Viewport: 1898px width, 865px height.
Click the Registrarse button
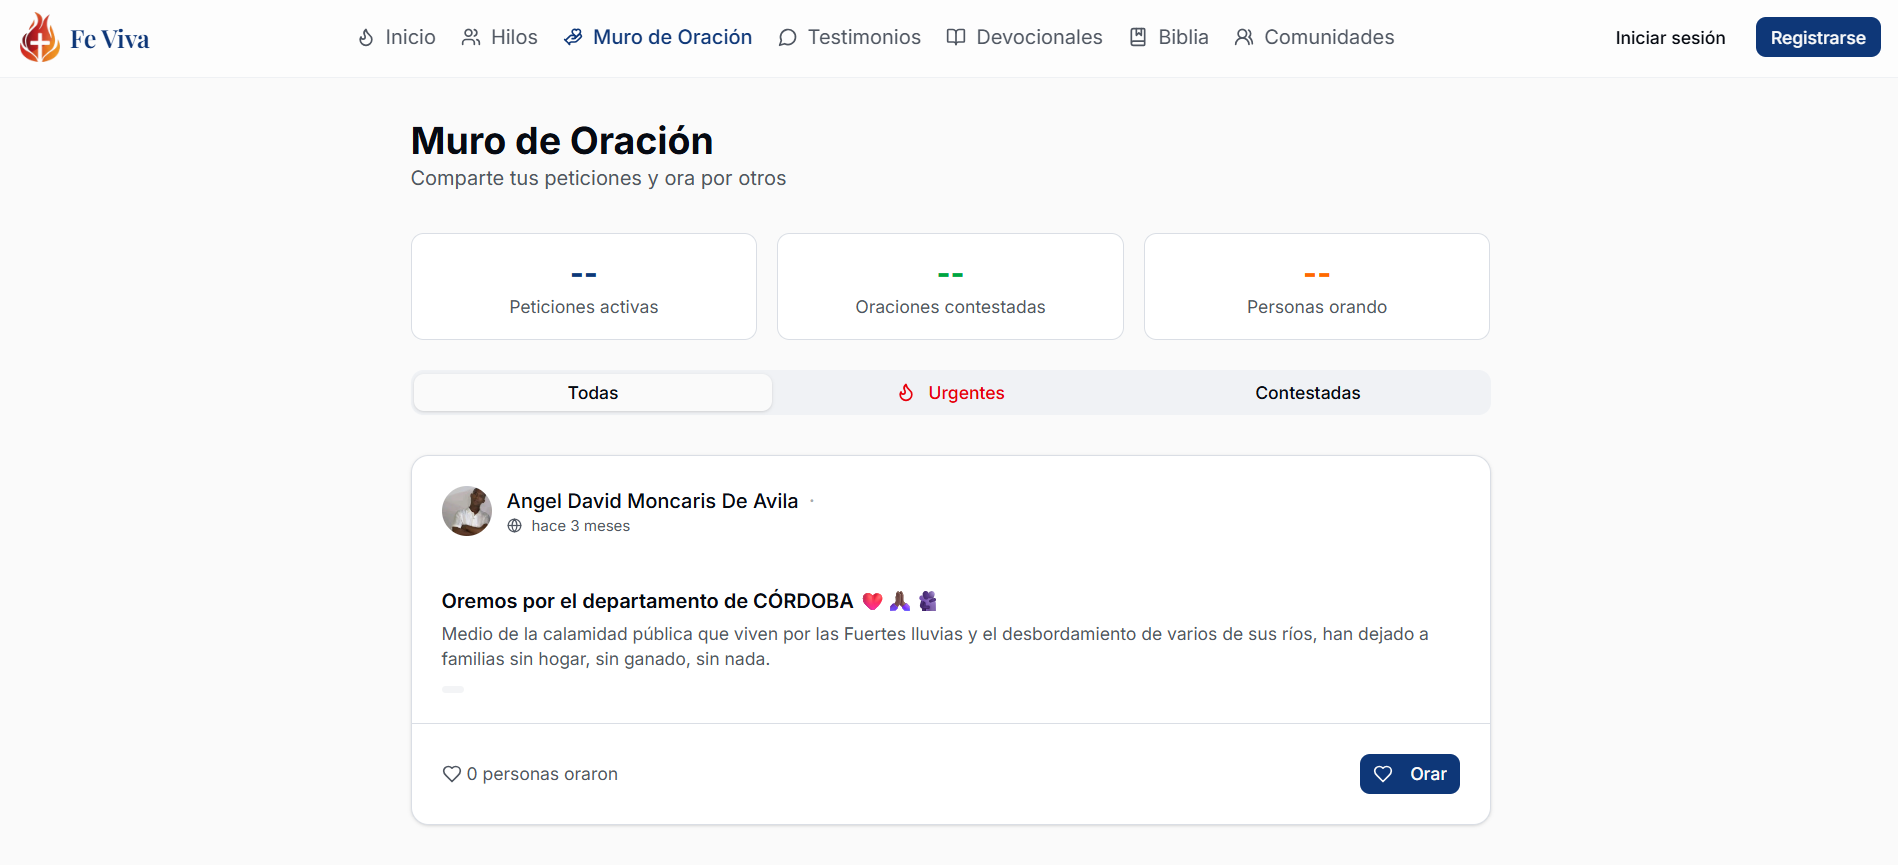(1818, 37)
